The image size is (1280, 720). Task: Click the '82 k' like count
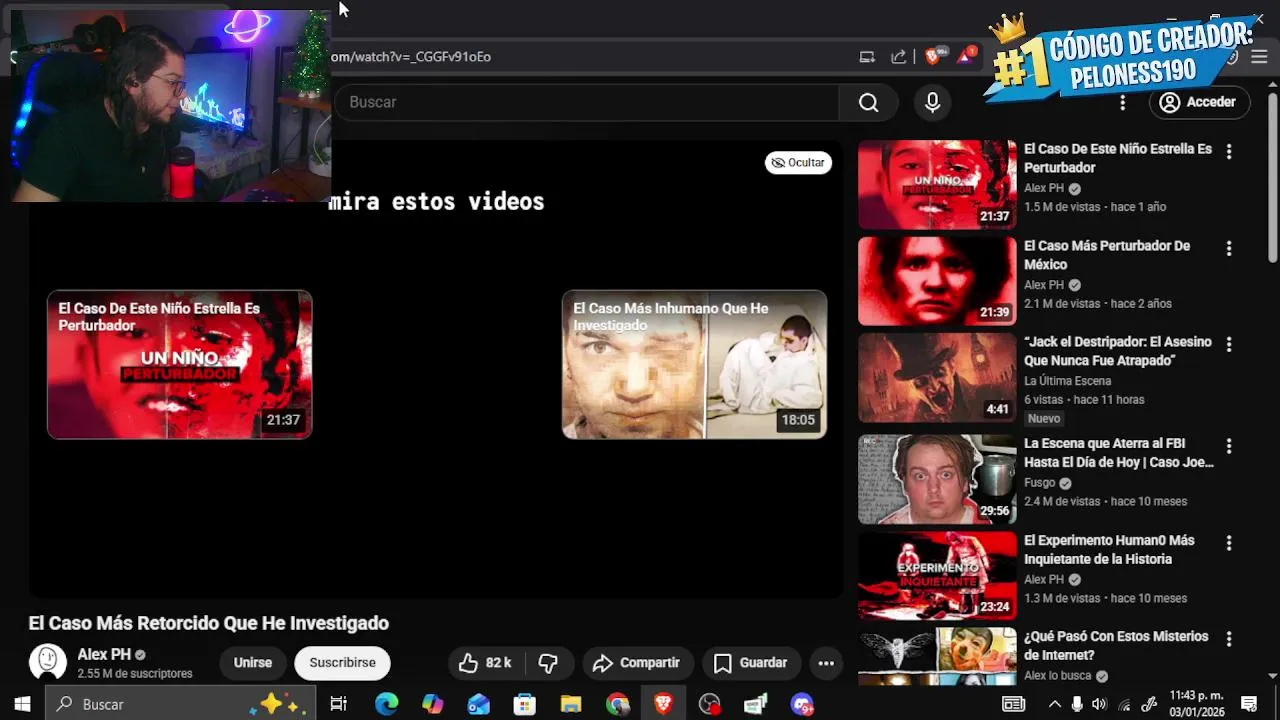[498, 663]
